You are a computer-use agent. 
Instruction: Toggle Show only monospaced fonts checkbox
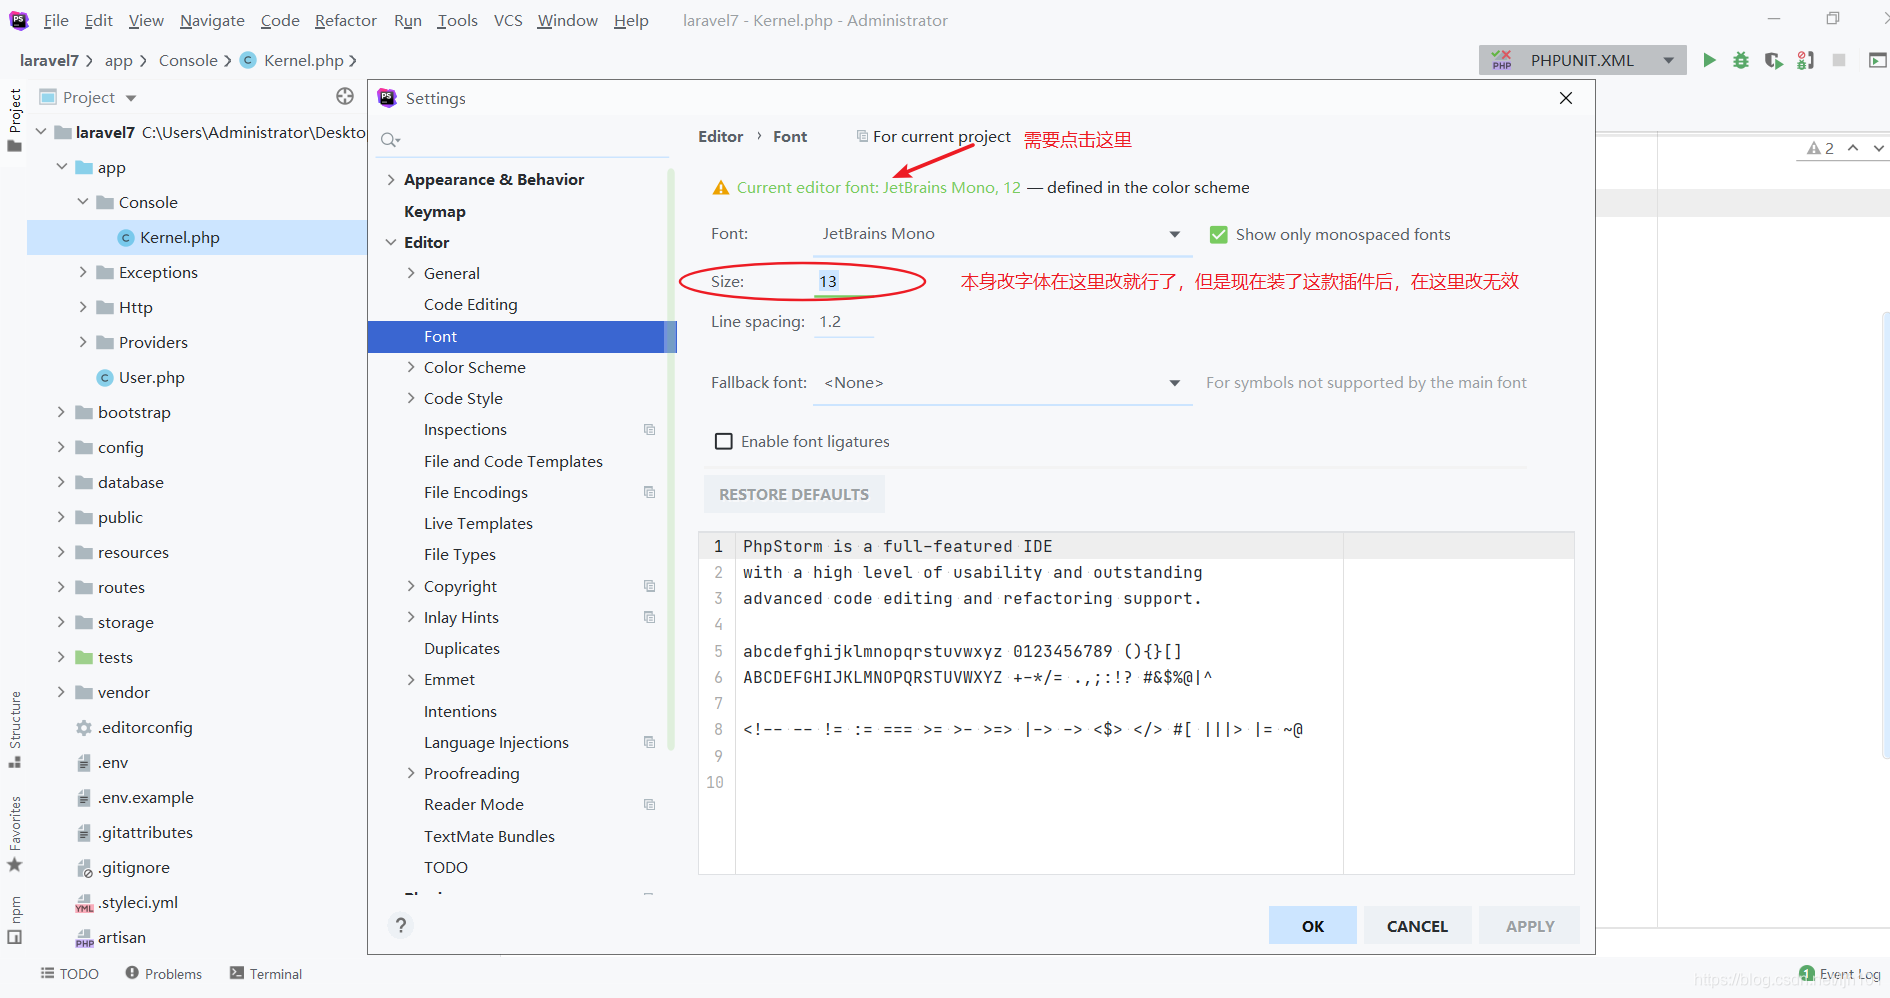[1218, 234]
